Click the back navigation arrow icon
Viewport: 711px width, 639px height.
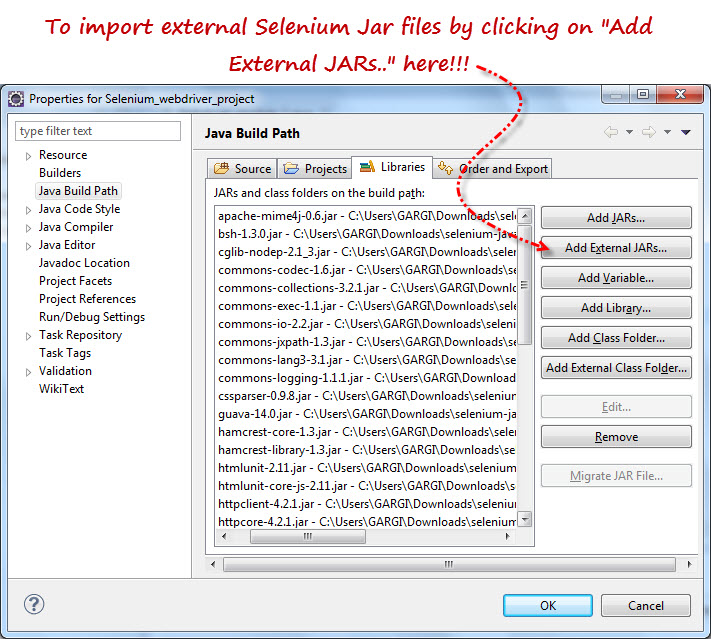611,132
